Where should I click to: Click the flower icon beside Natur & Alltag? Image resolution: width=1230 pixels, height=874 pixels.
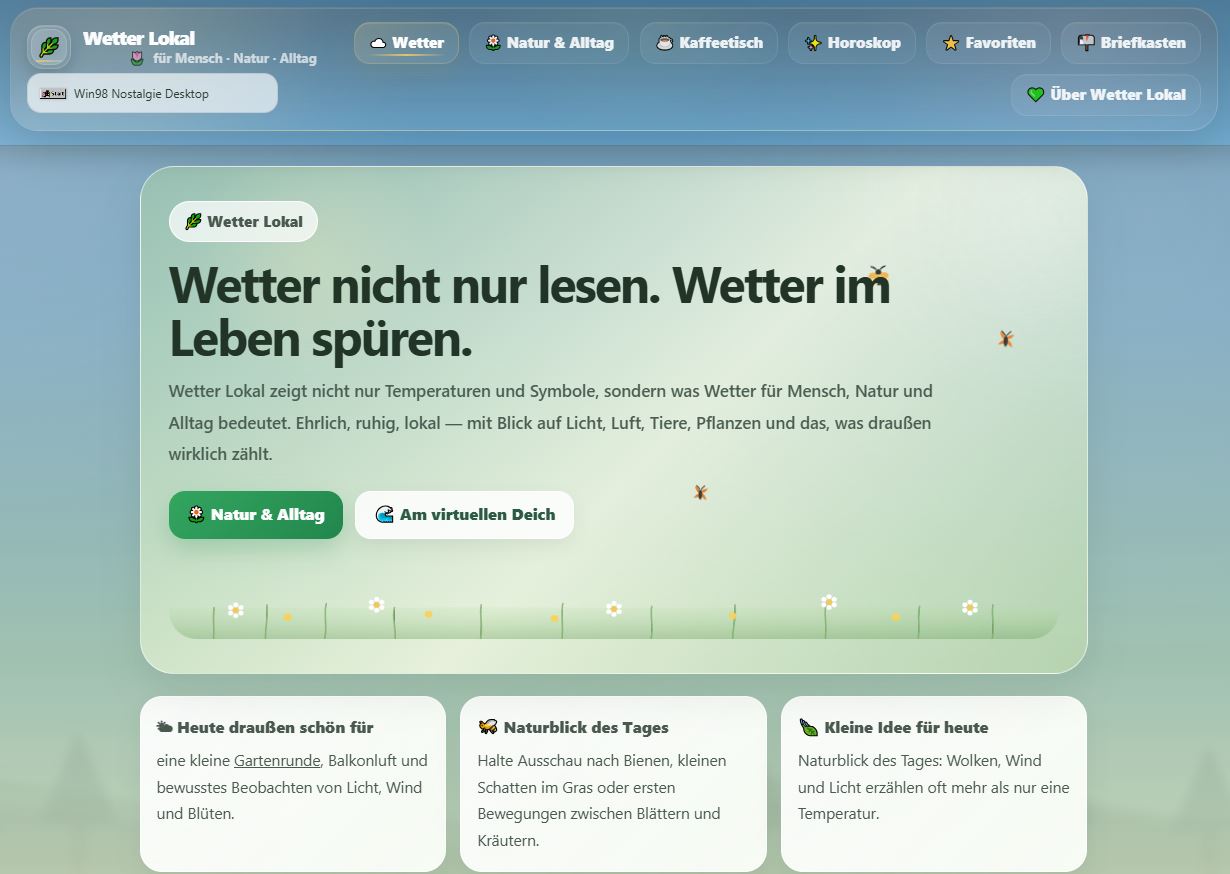[x=494, y=42]
